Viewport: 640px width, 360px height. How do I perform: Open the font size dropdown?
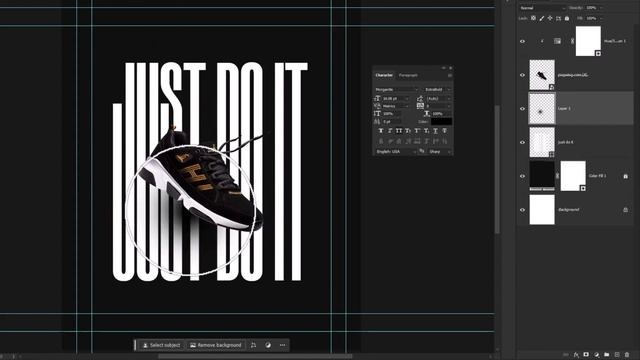pyautogui.click(x=407, y=99)
